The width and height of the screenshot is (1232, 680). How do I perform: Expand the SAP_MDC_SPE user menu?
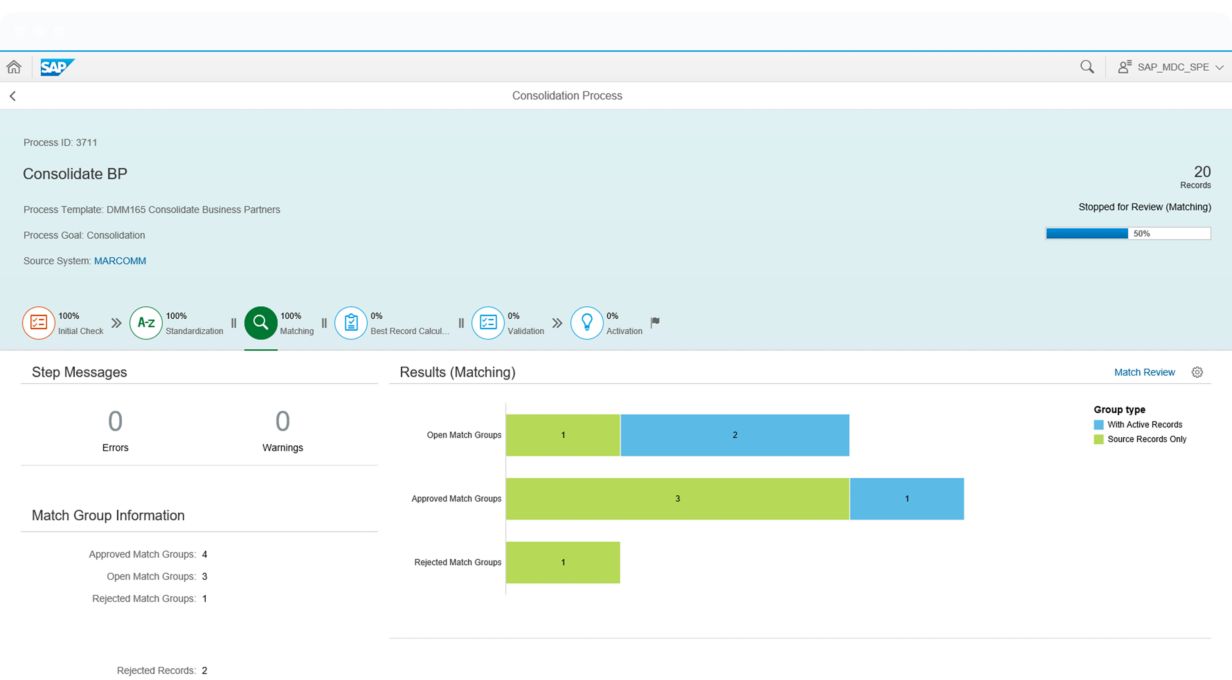tap(1170, 67)
